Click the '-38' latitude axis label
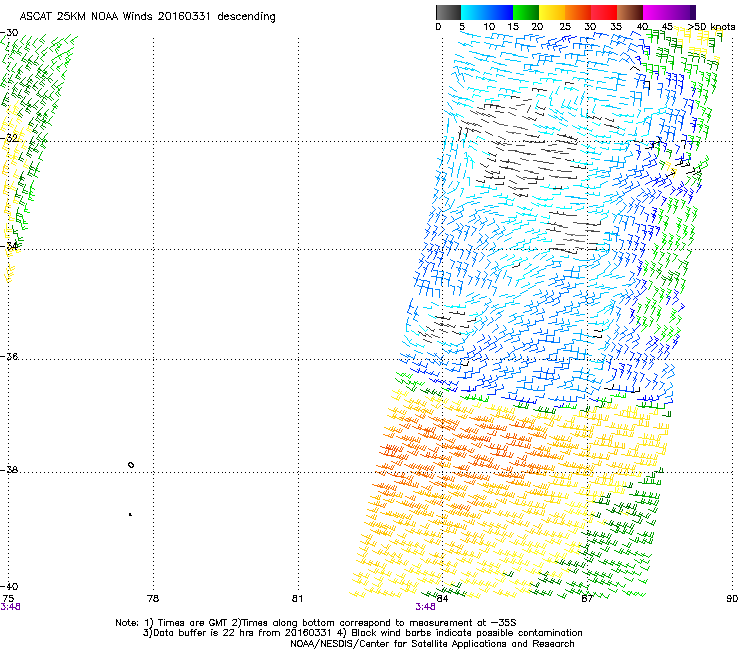The height and width of the screenshot is (650, 740). [9, 470]
